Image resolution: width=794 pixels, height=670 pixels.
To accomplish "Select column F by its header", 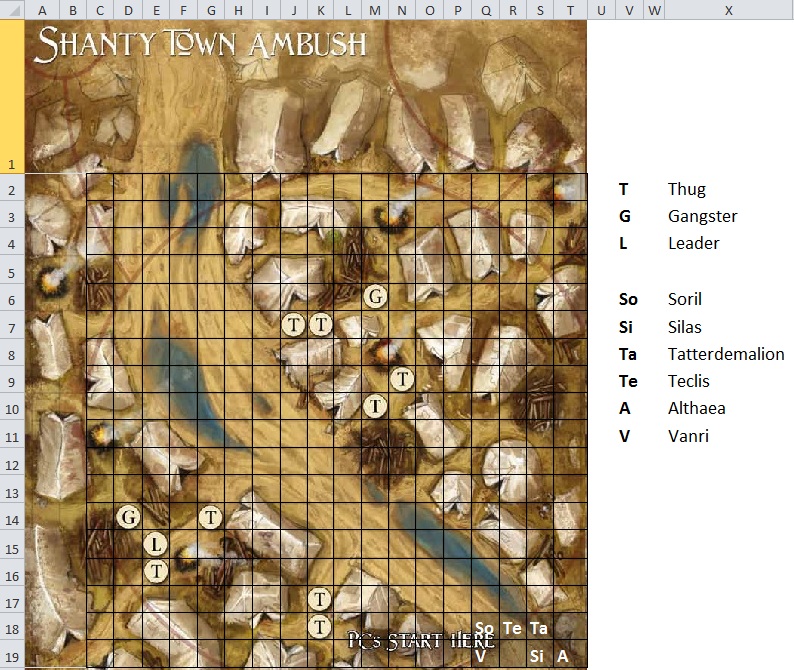I will (x=183, y=10).
